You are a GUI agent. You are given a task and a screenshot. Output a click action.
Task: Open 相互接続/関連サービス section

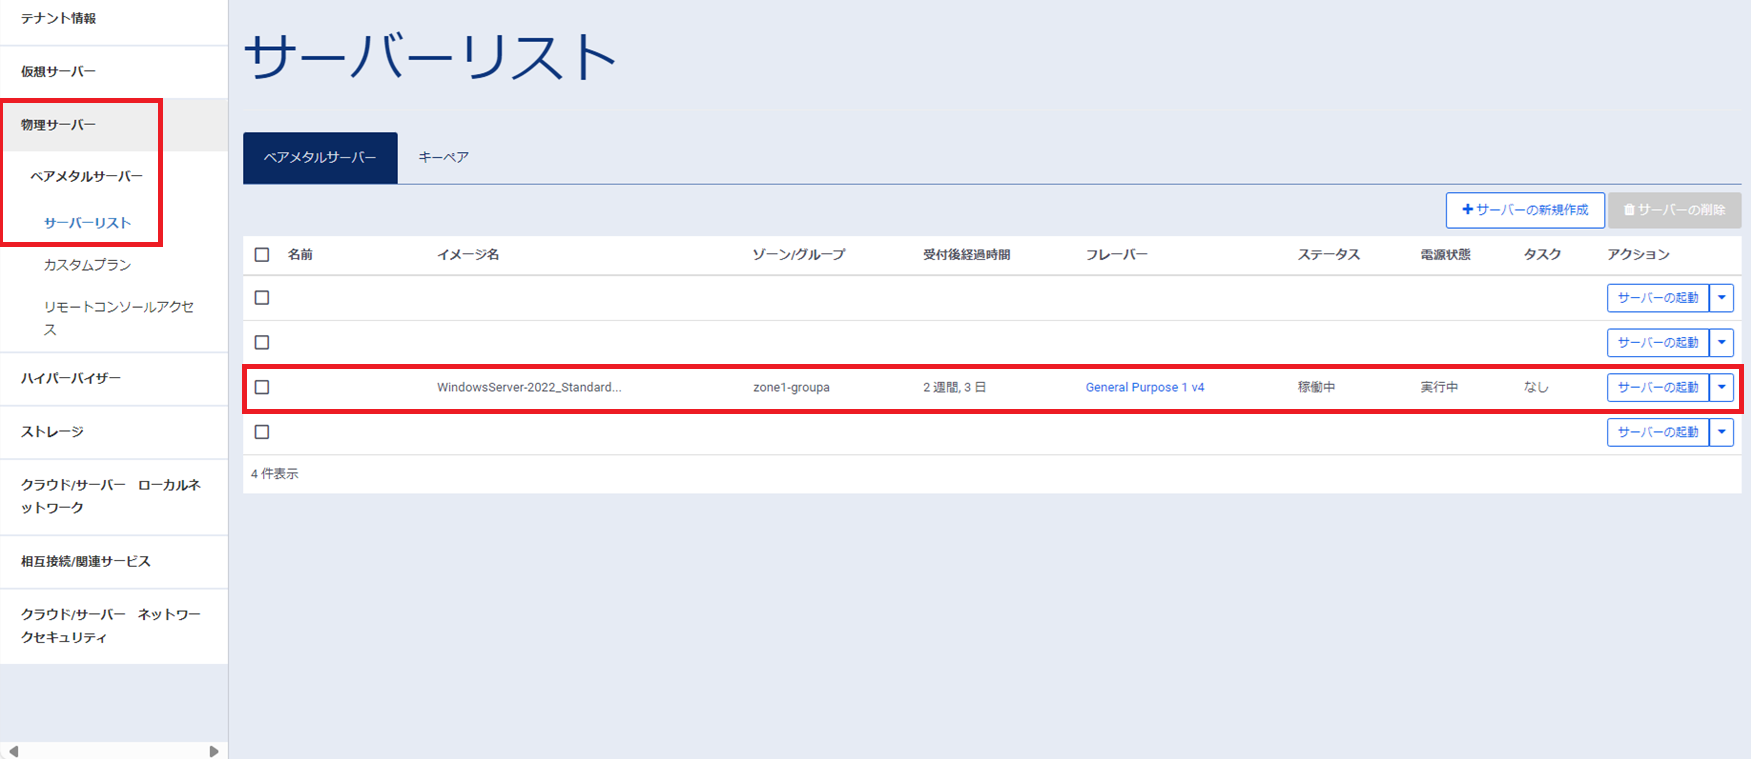tap(86, 561)
